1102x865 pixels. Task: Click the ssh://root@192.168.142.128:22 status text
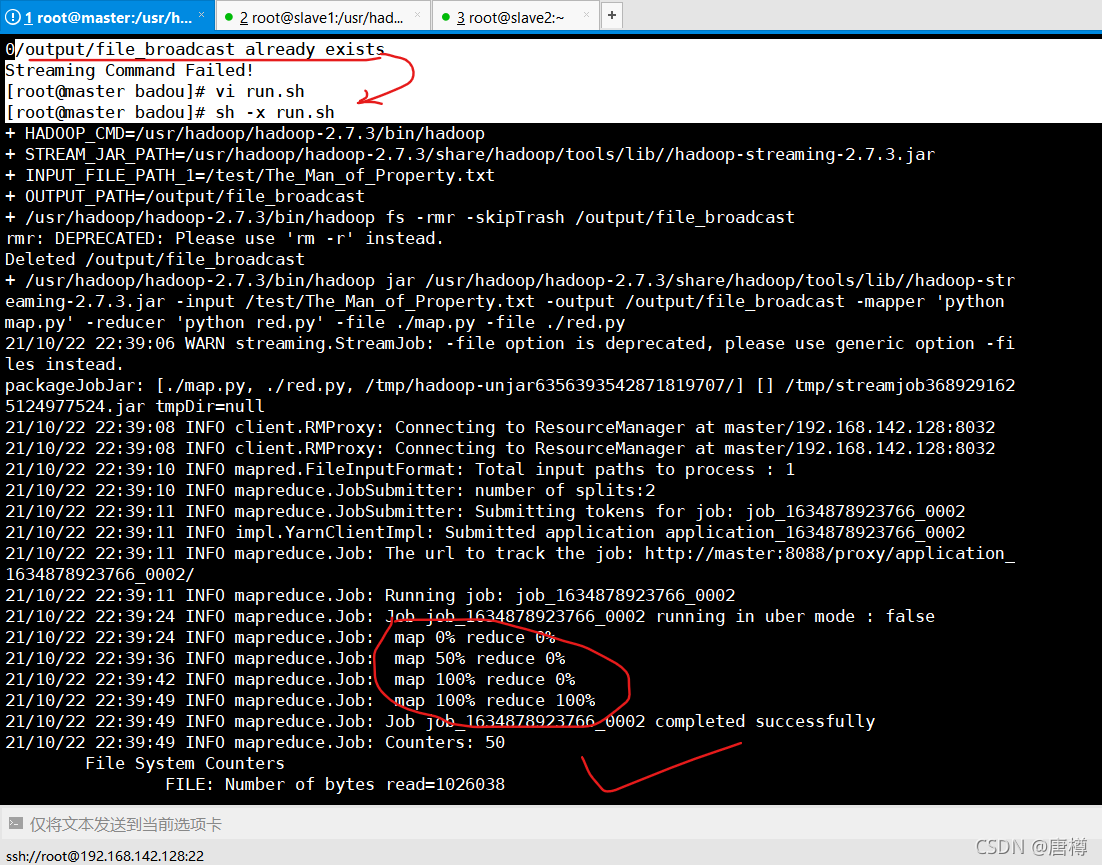[105, 856]
